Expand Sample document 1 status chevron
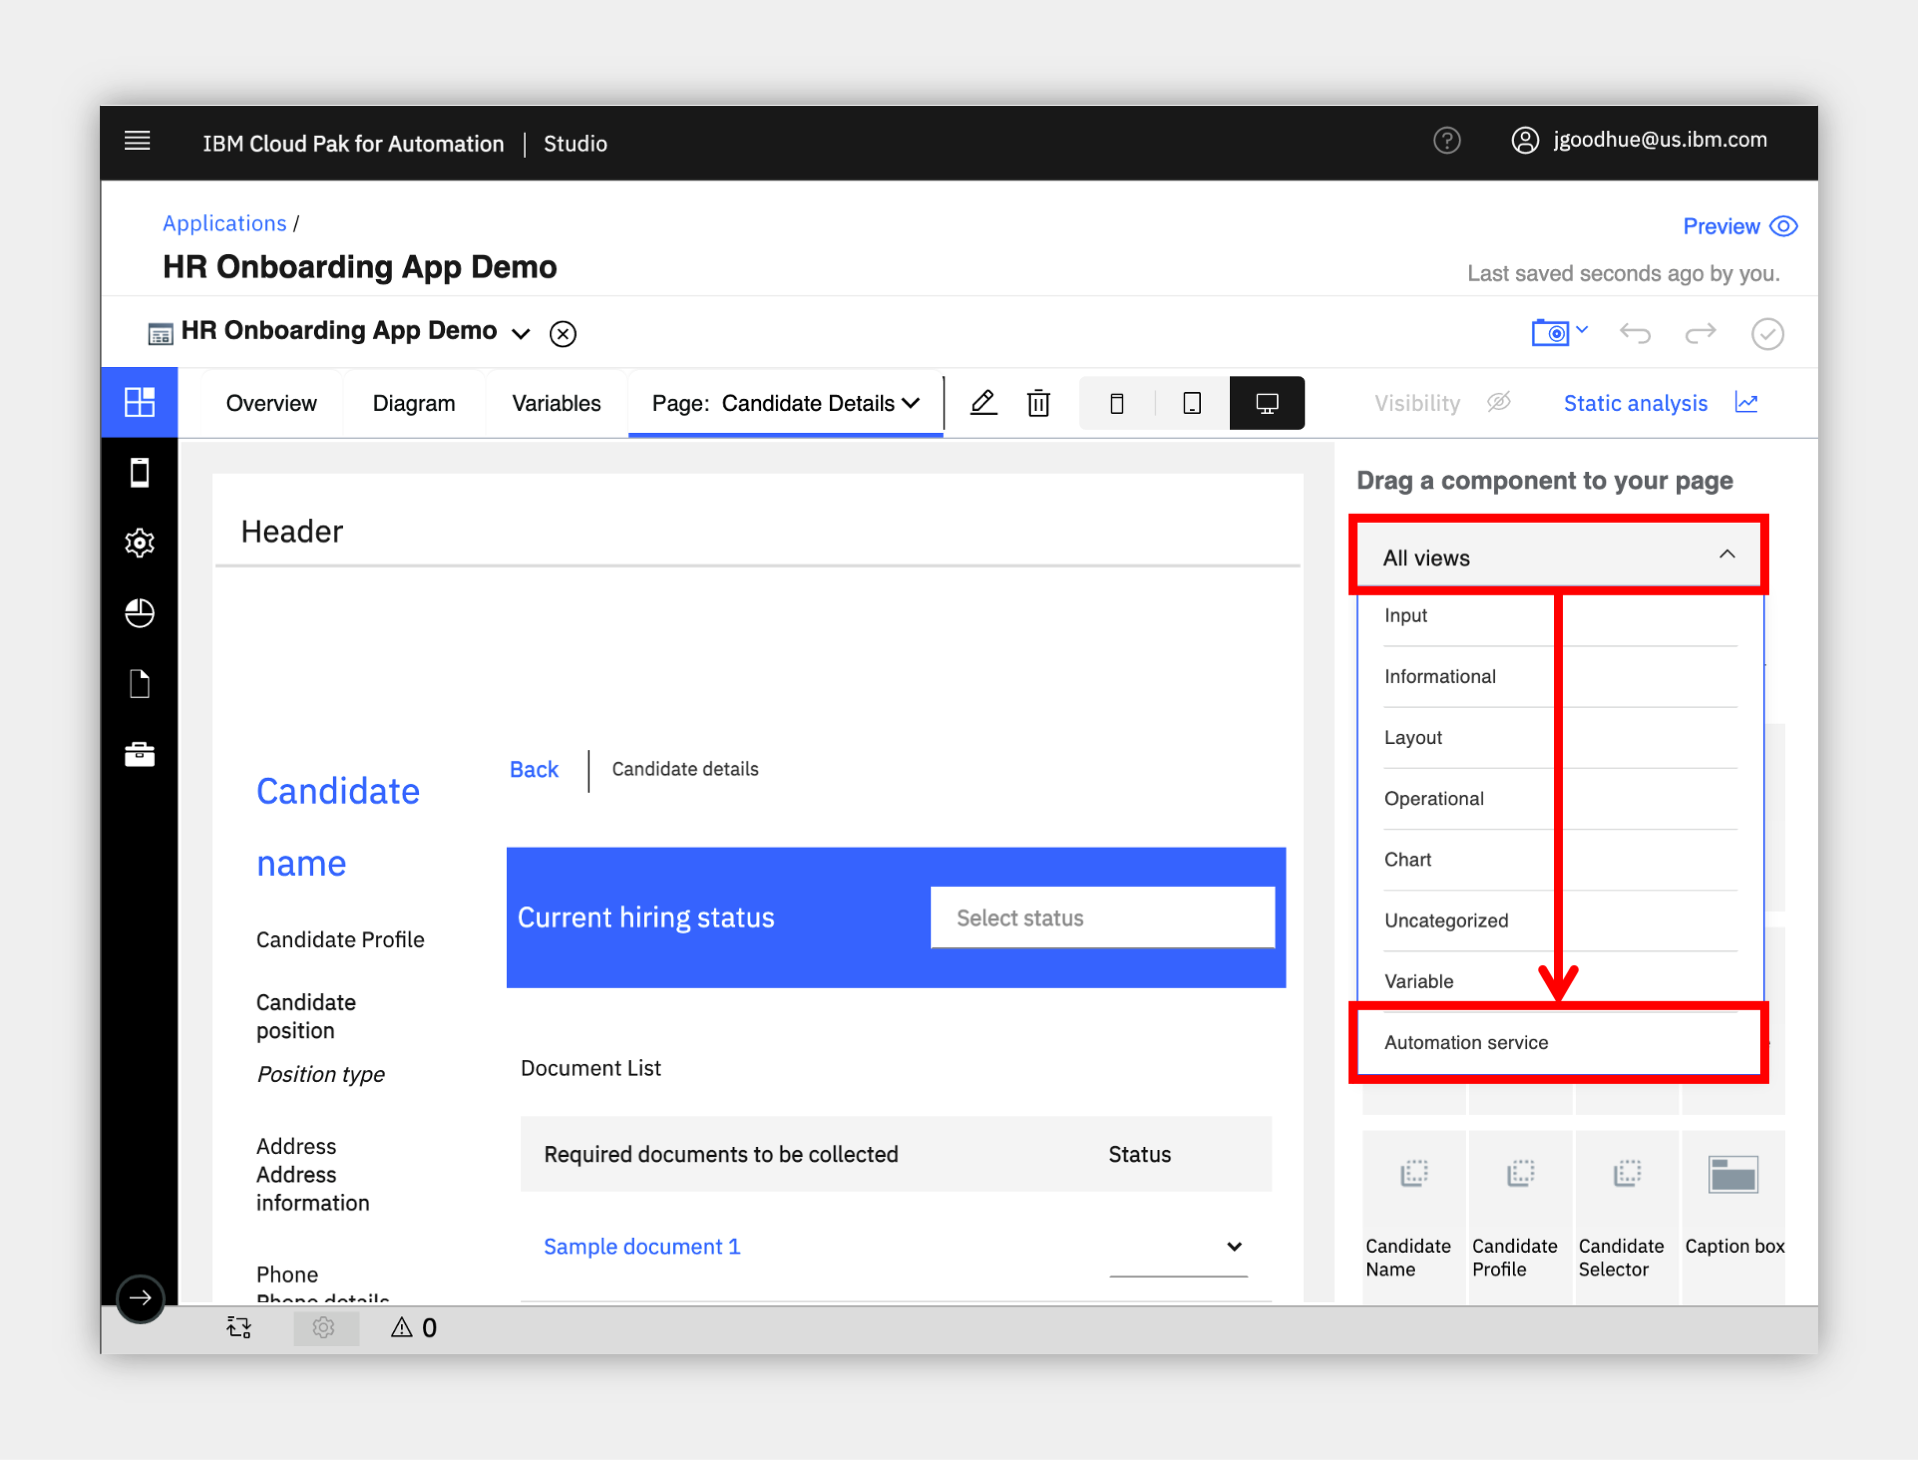 click(1234, 1246)
